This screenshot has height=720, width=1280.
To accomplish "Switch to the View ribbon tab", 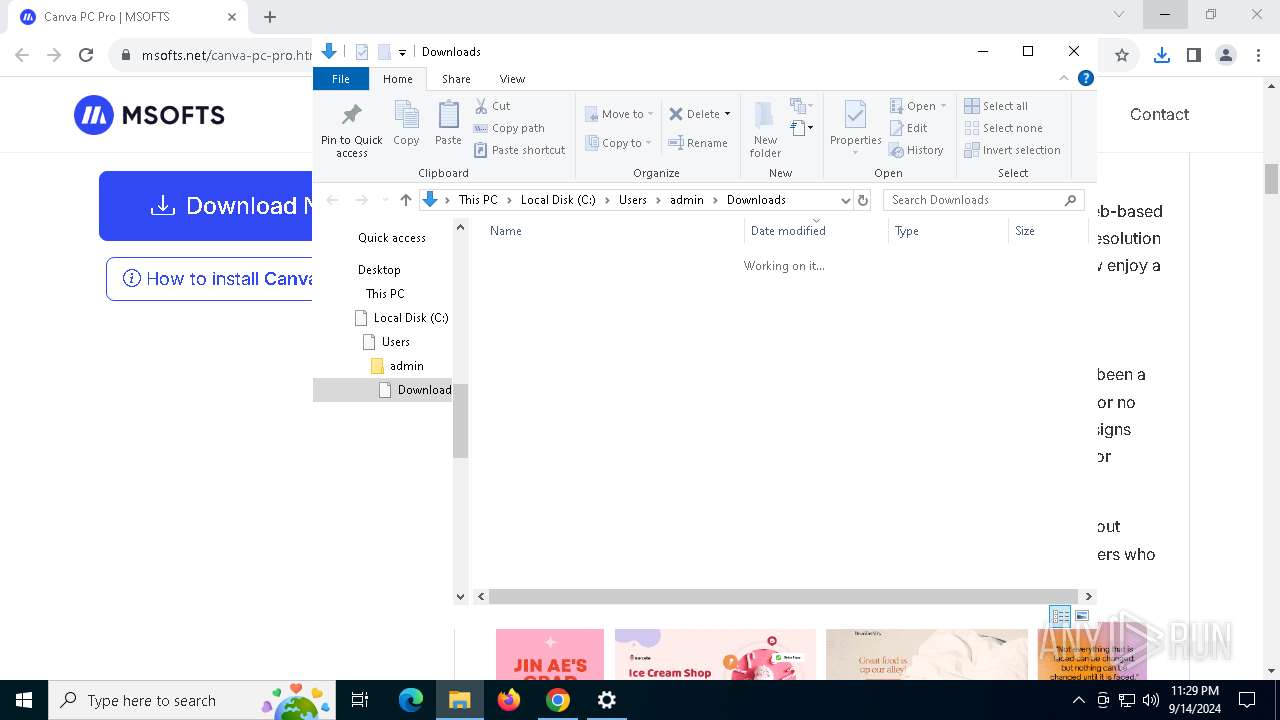I will (x=512, y=79).
